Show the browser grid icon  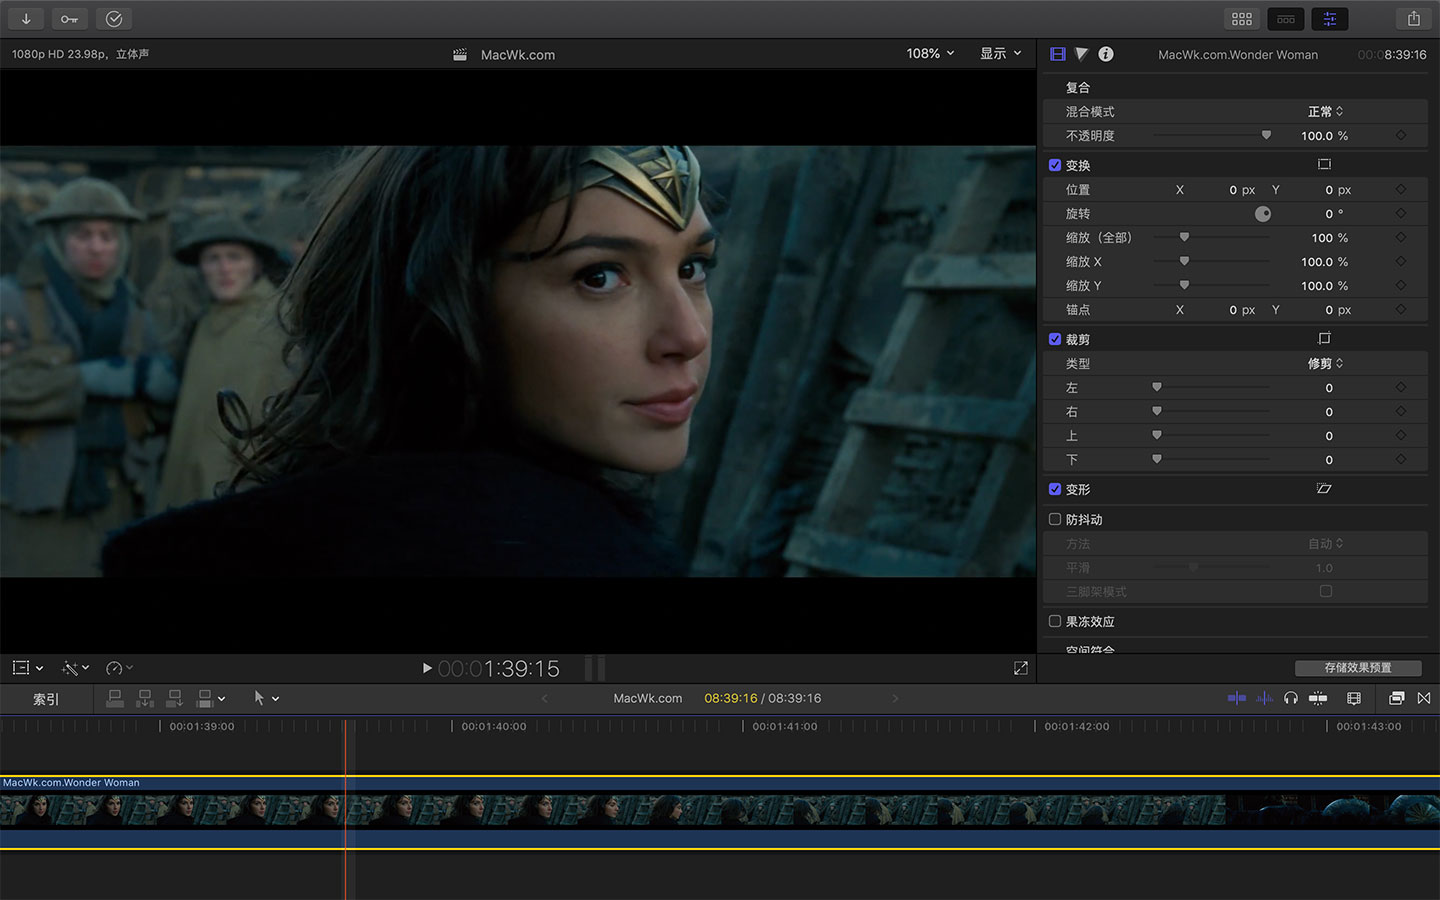1242,19
